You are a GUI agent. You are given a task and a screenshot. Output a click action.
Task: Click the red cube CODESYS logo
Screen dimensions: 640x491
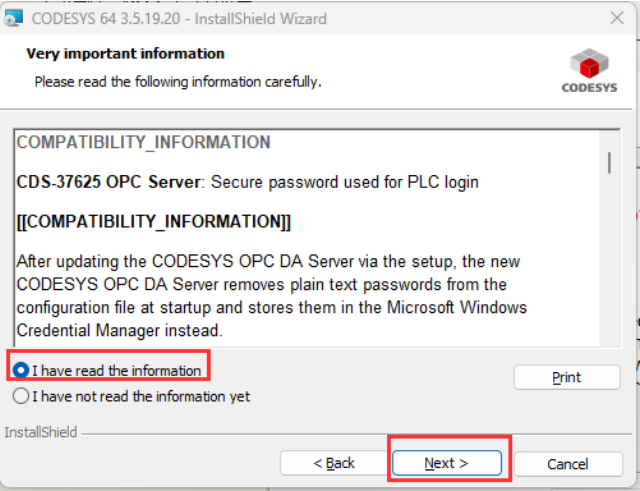[x=589, y=63]
